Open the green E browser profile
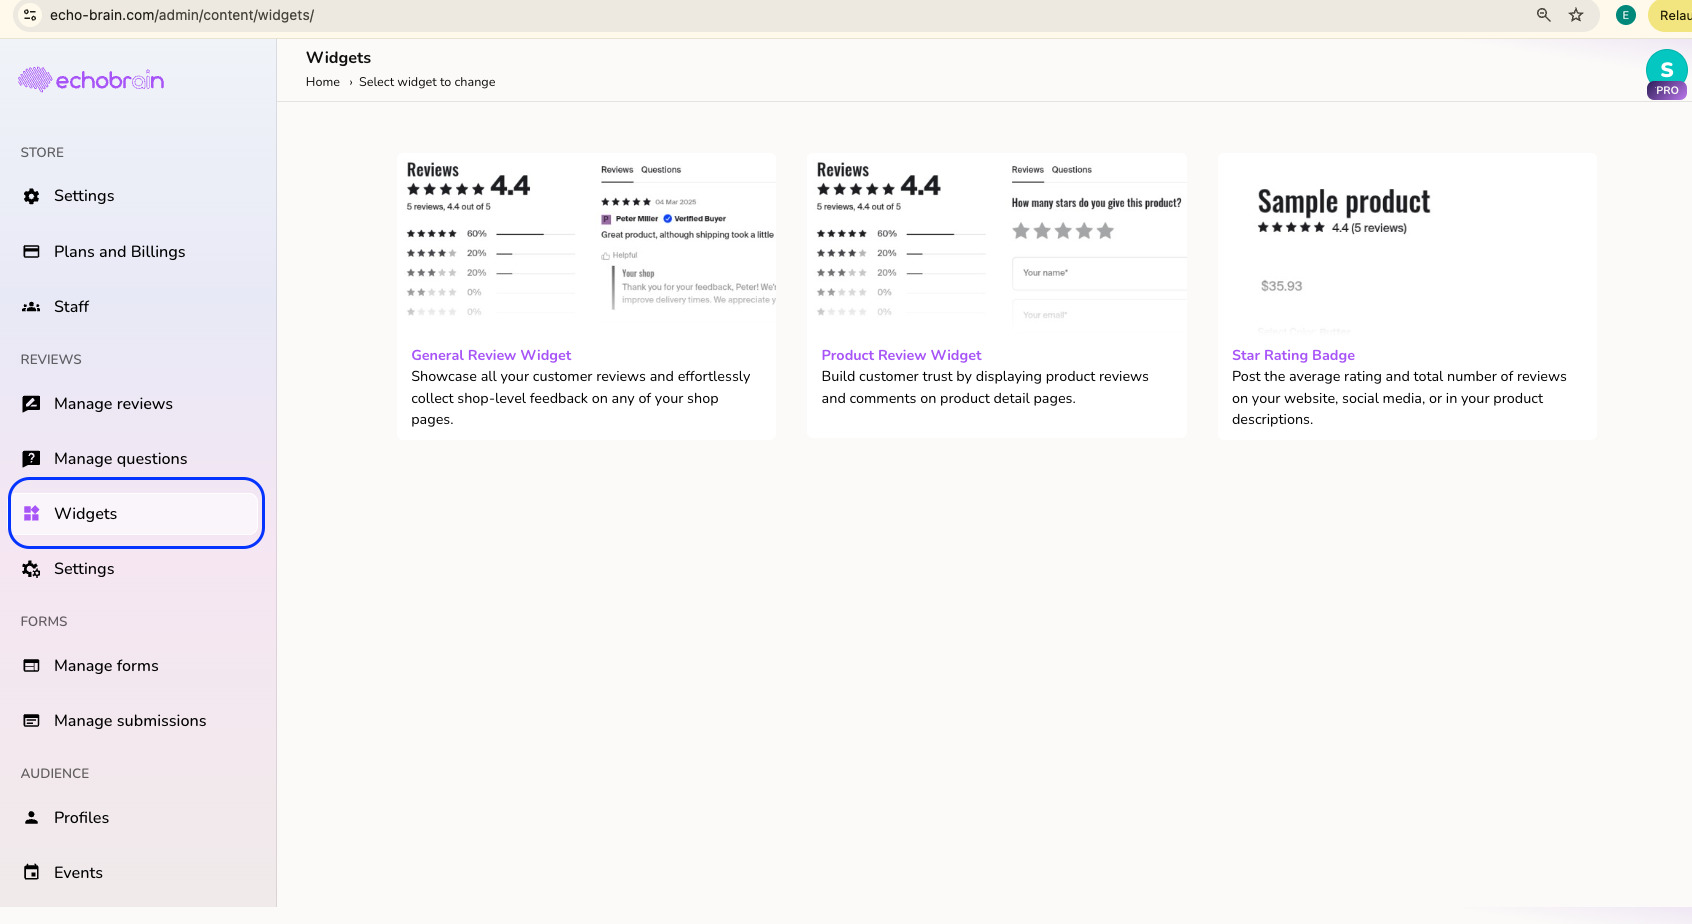1692x924 pixels. click(1626, 15)
